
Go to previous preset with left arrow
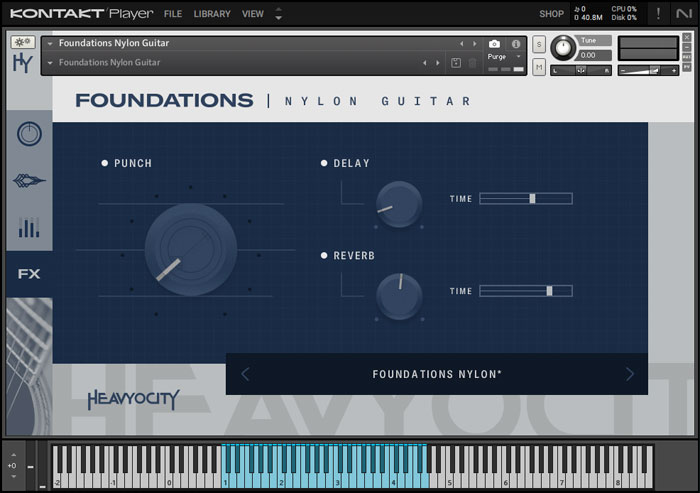245,374
